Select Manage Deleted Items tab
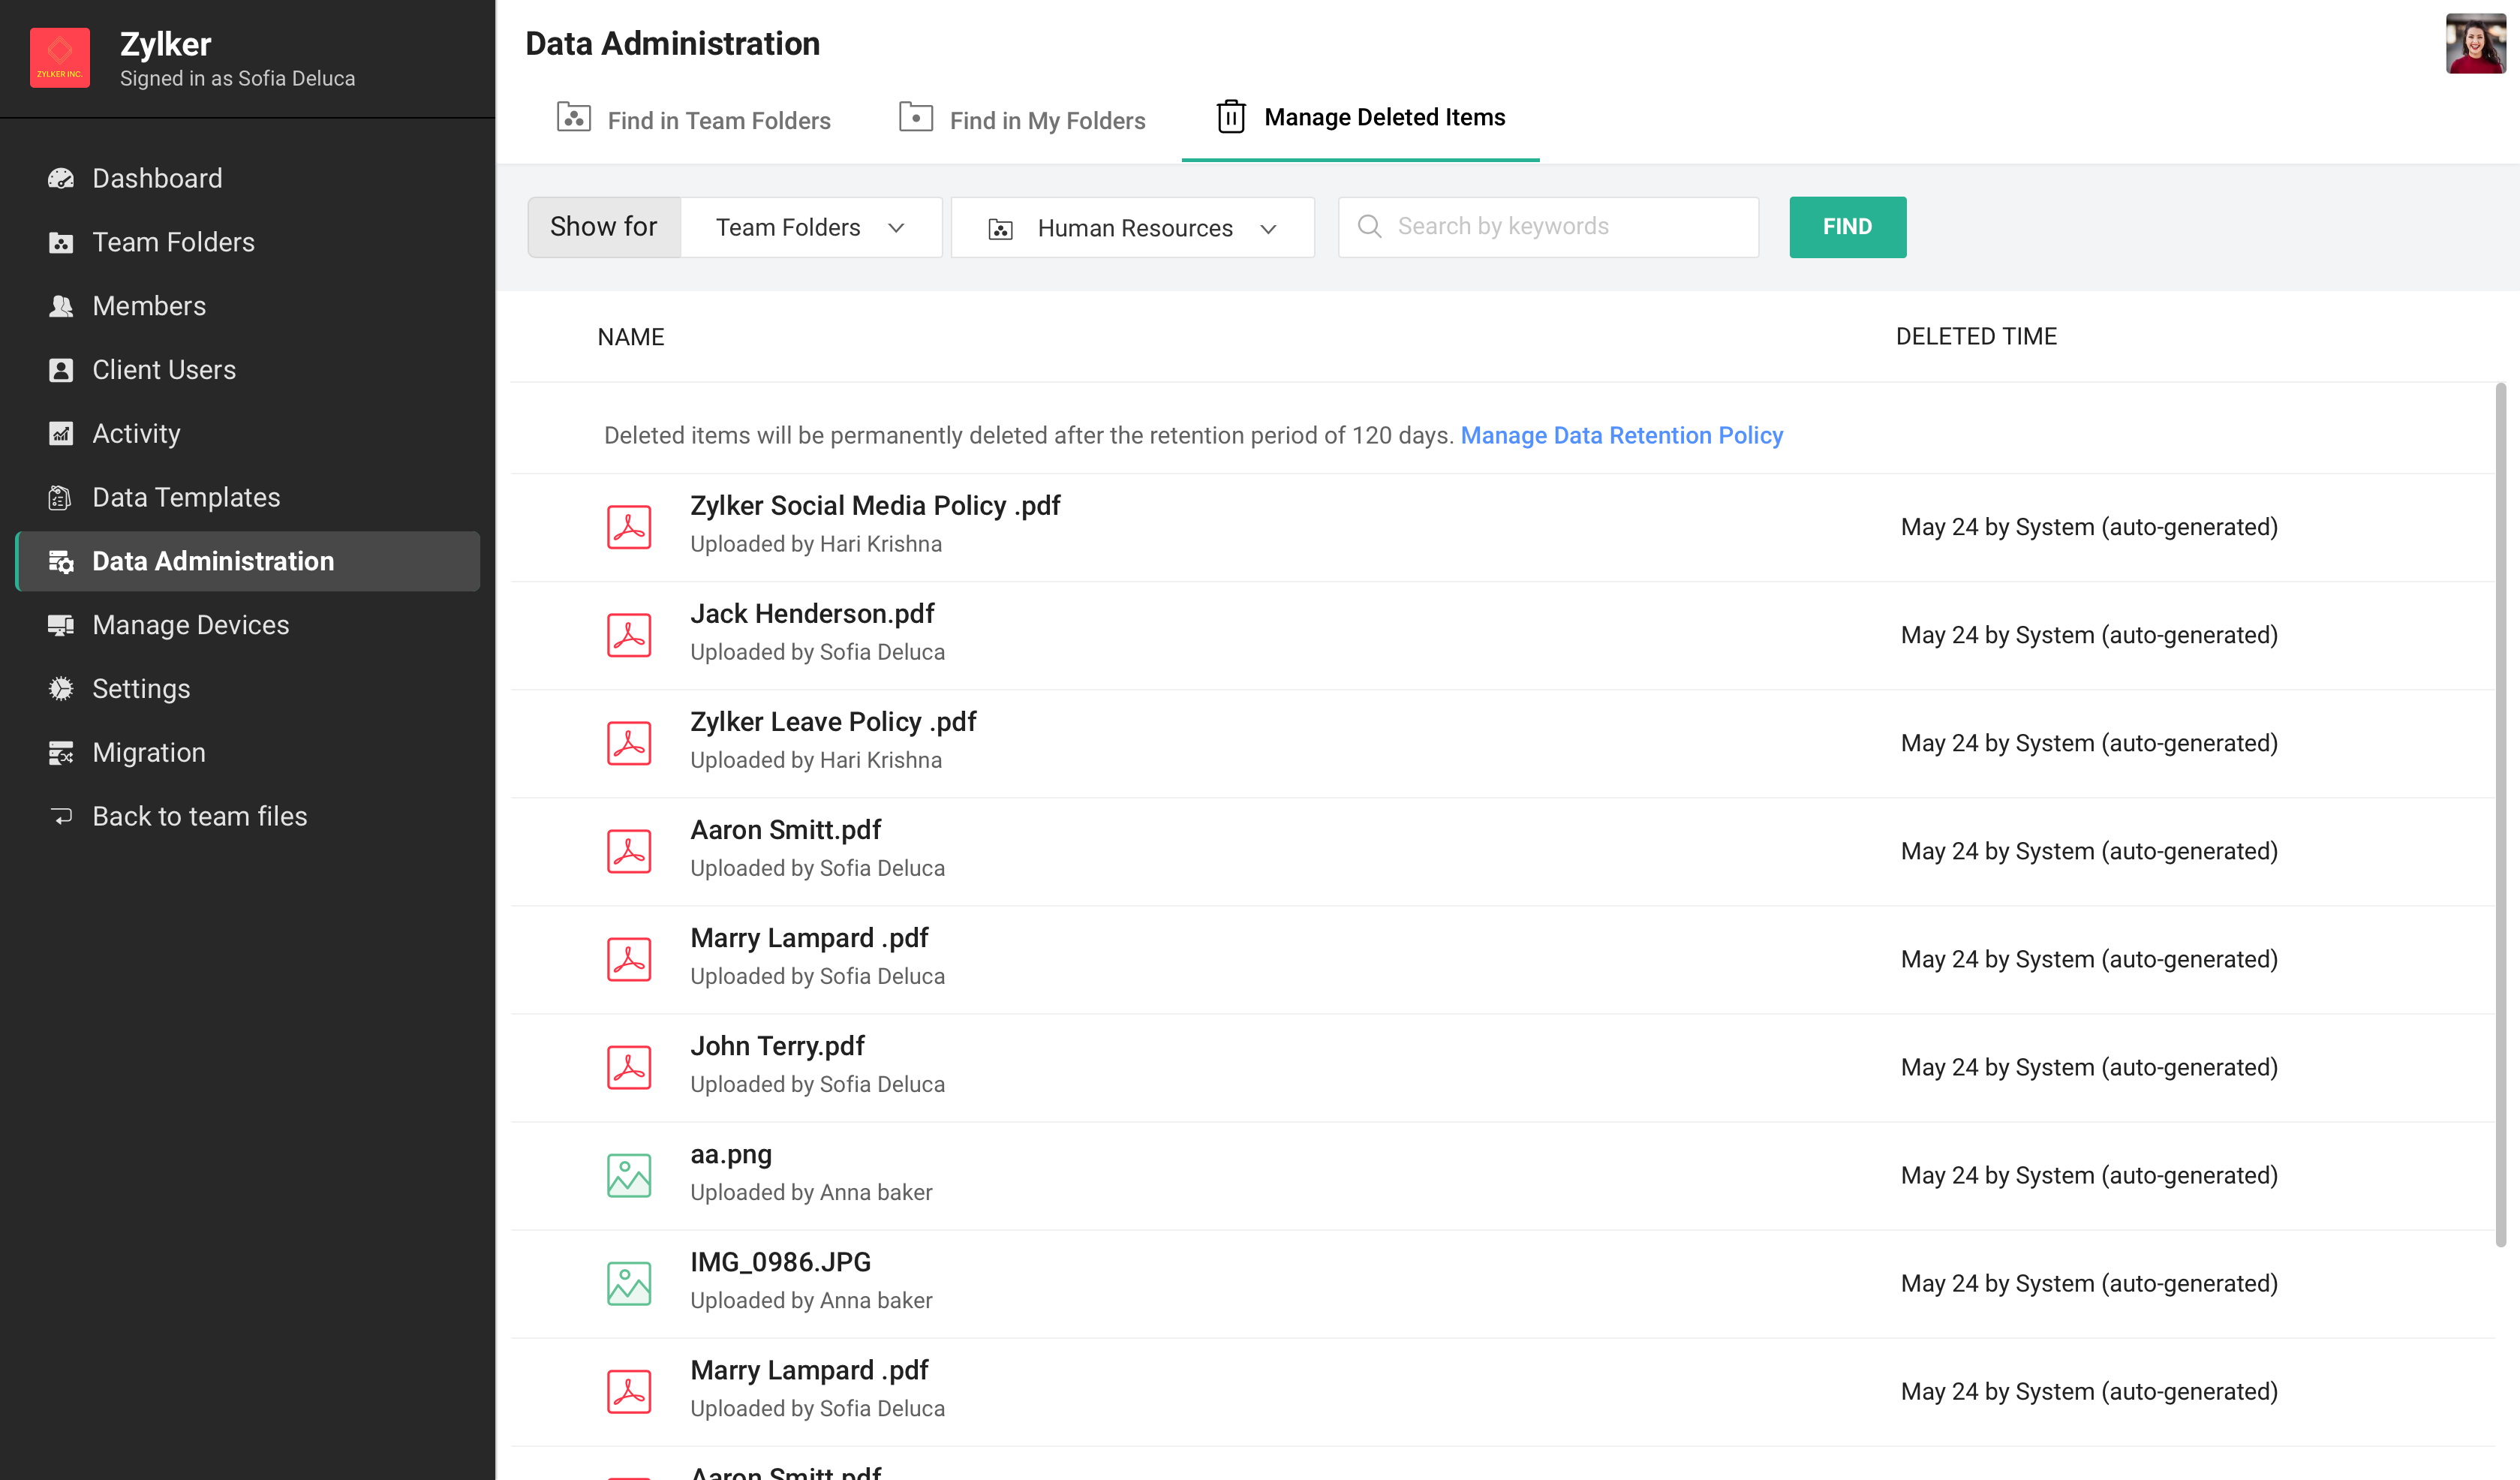Image resolution: width=2520 pixels, height=1480 pixels. pos(1360,118)
